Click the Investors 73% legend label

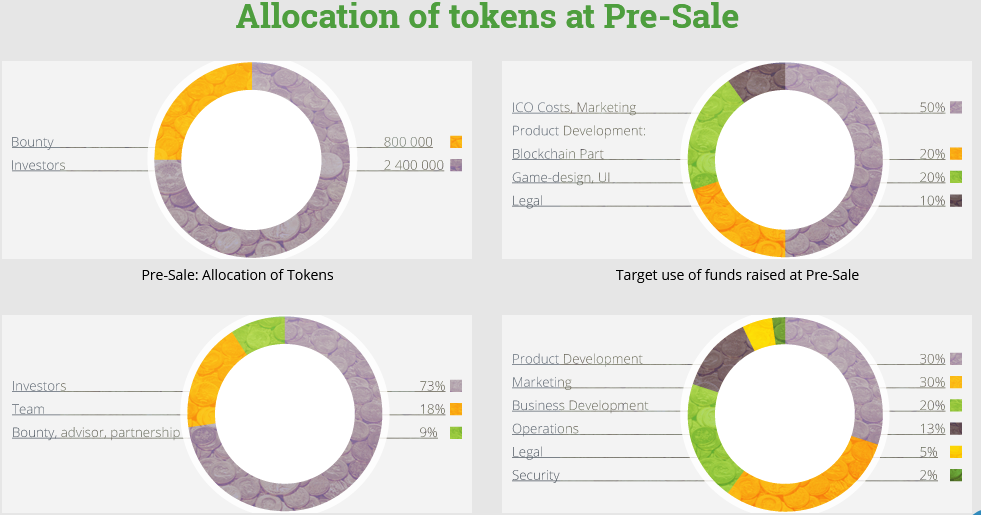pyautogui.click(x=39, y=386)
